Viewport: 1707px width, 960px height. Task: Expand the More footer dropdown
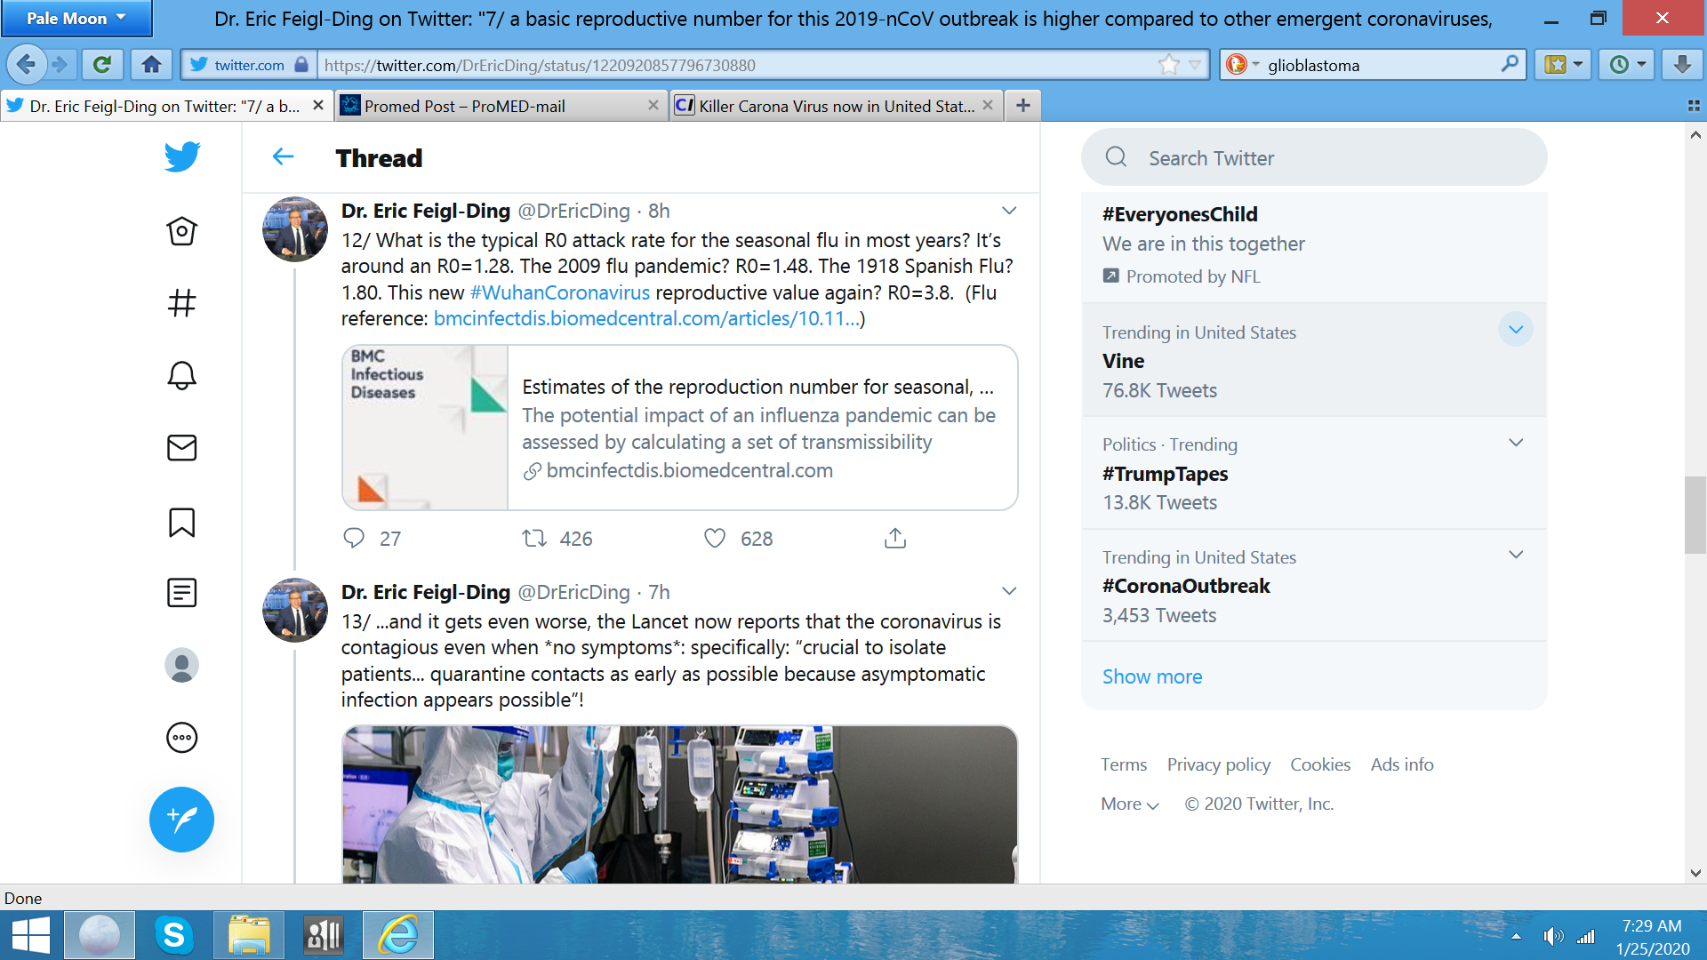pos(1129,804)
